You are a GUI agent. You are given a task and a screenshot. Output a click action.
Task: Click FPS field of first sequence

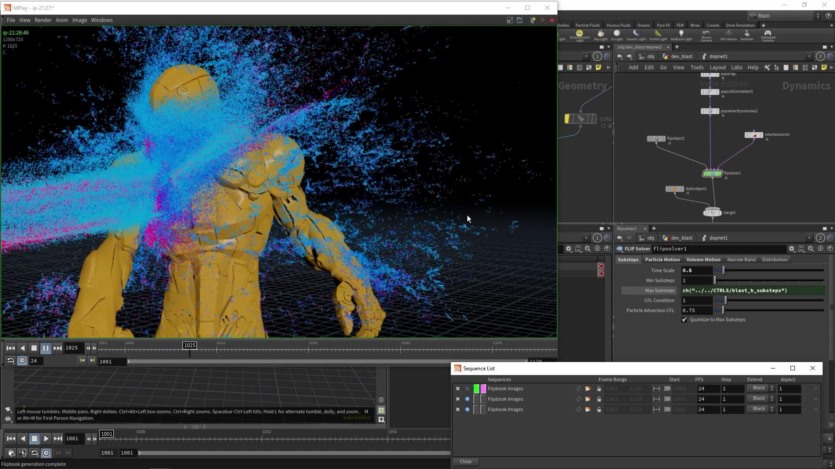(x=707, y=389)
